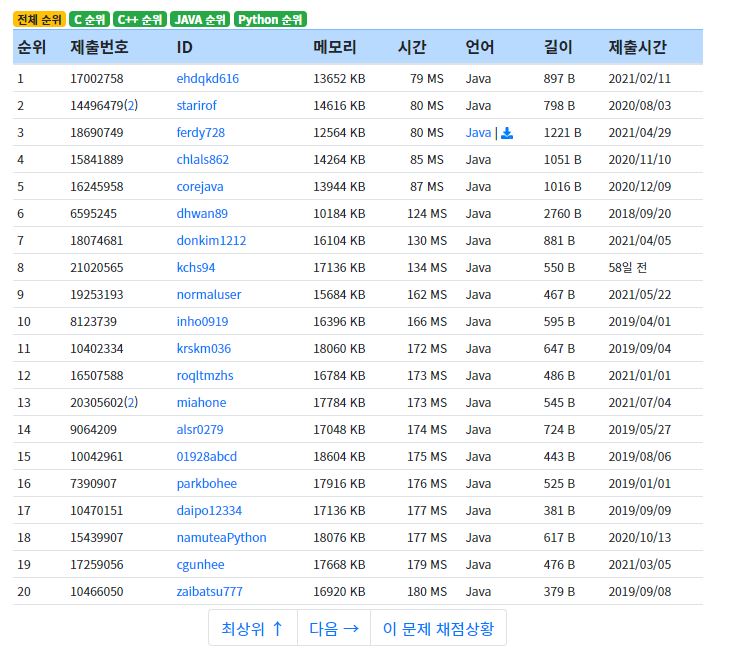Open user profile ehdqkd616
Viewport: 748px width, 661px height.
208,79
